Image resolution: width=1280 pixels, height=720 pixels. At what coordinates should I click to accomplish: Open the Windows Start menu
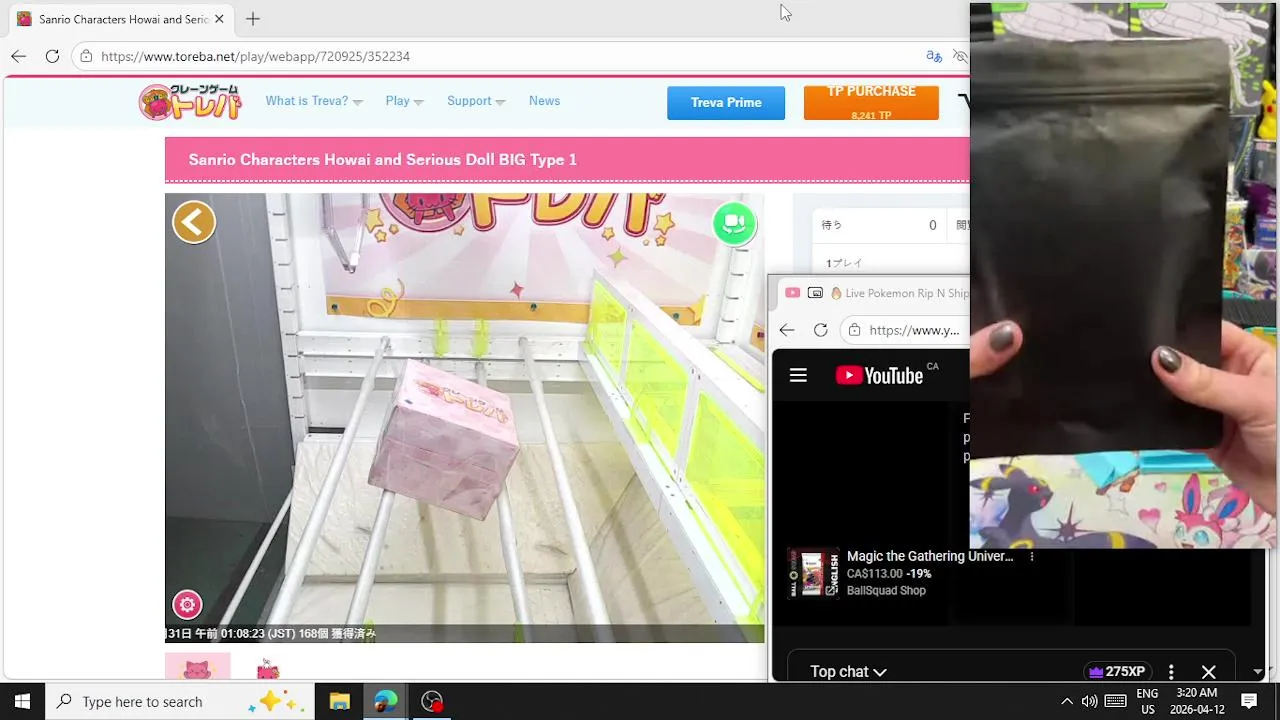tap(22, 701)
